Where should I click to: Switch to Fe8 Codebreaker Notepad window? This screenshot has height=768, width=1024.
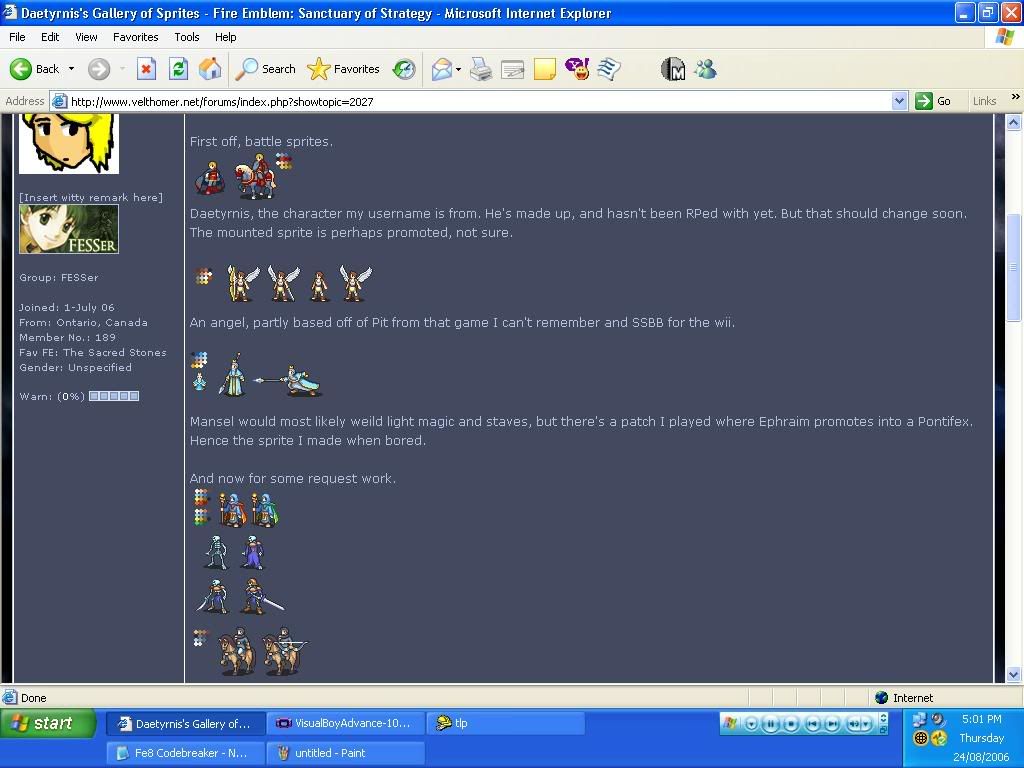pyautogui.click(x=185, y=753)
